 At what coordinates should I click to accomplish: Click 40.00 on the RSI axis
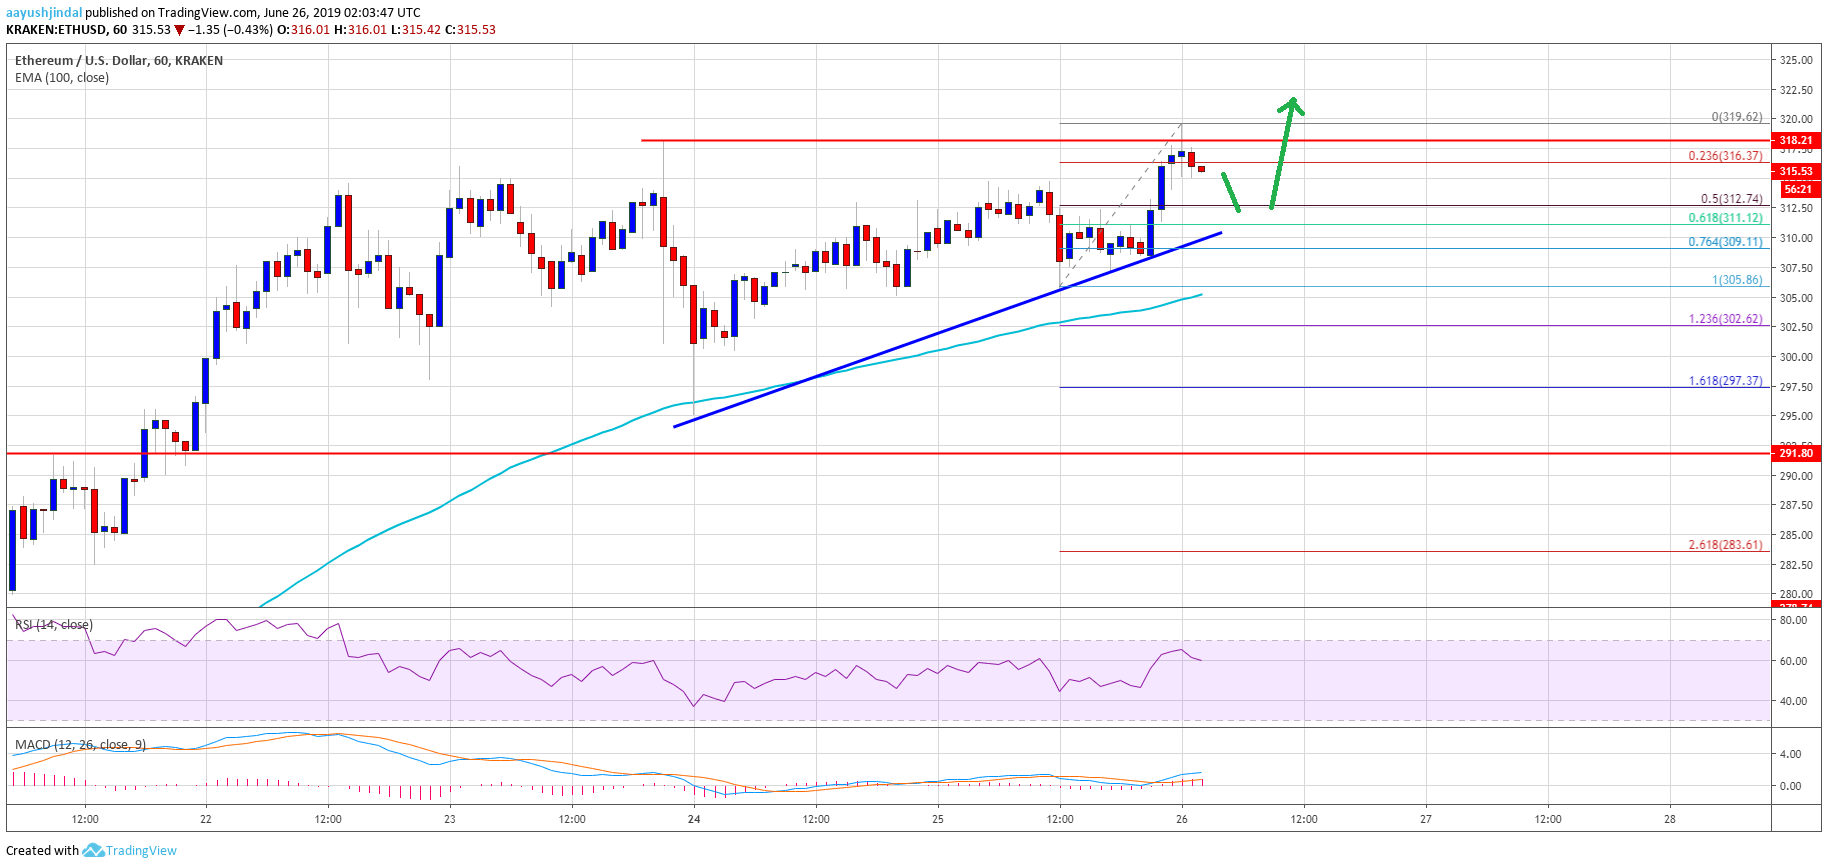pos(1794,701)
